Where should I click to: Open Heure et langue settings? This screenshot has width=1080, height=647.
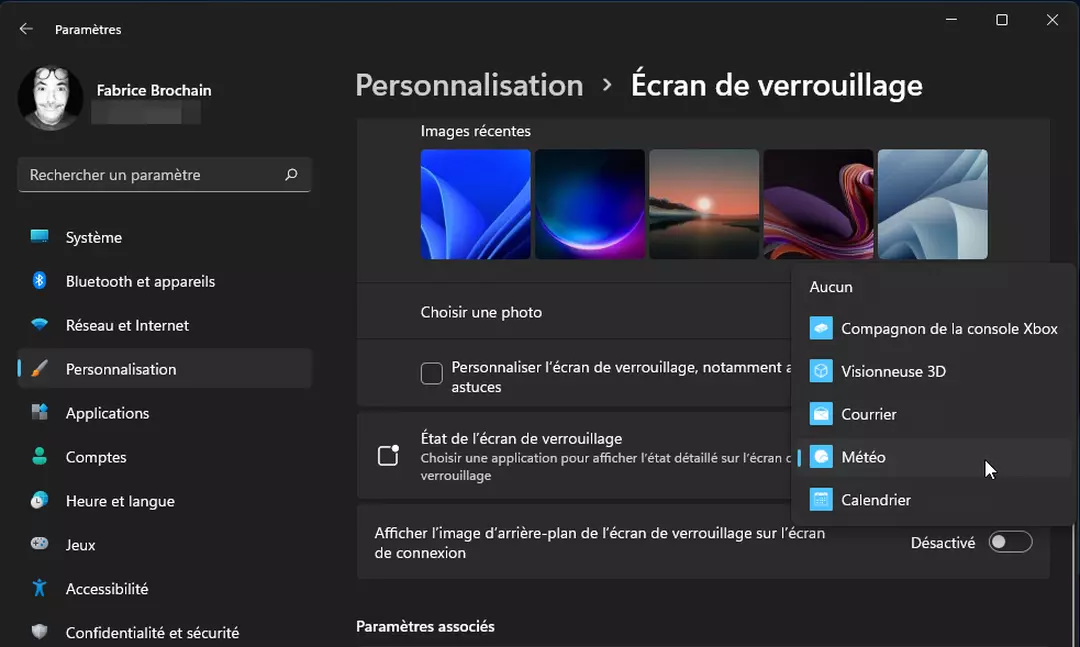[120, 501]
